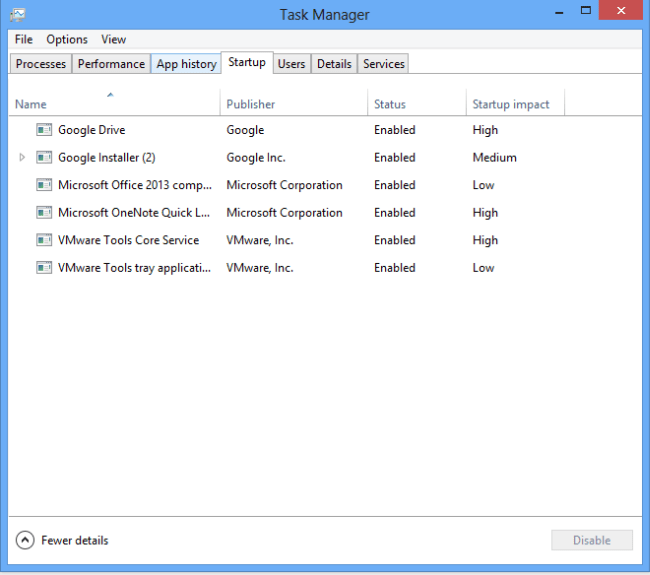The image size is (650, 575).
Task: Select the Microsoft OneNote Quick Launcher icon
Action: pos(44,213)
